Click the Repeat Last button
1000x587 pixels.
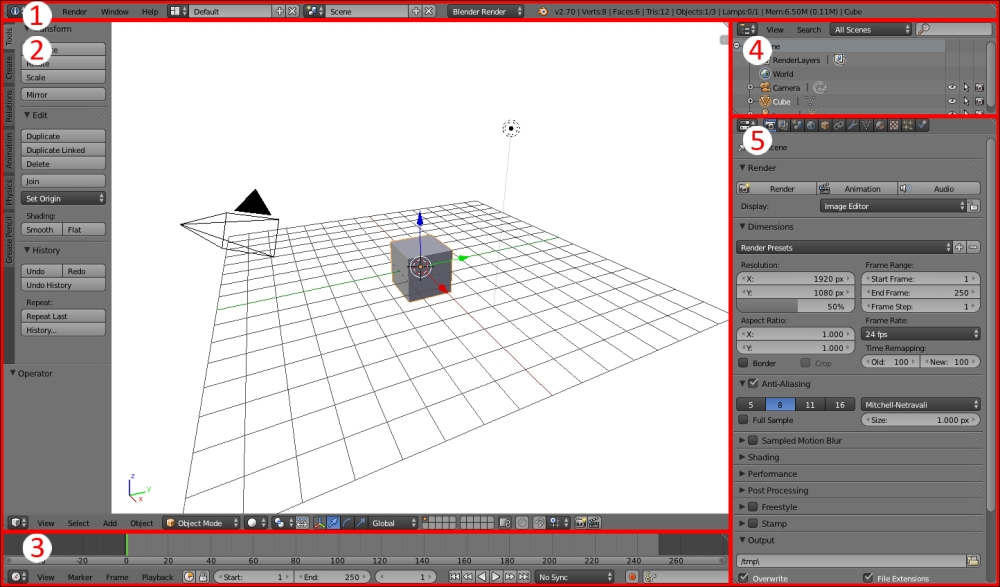pyautogui.click(x=63, y=316)
